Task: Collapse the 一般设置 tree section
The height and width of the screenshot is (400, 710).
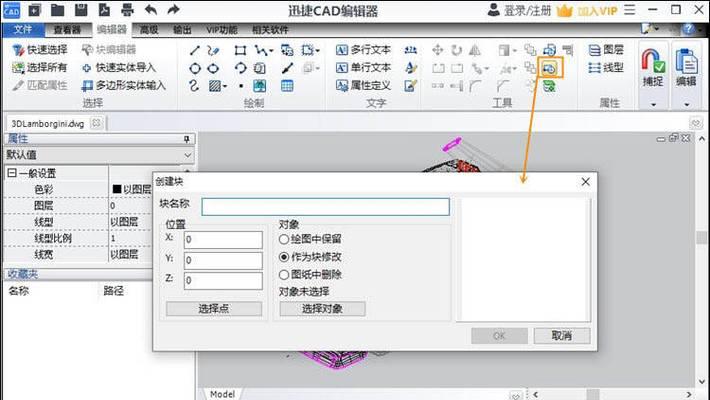Action: (x=12, y=173)
